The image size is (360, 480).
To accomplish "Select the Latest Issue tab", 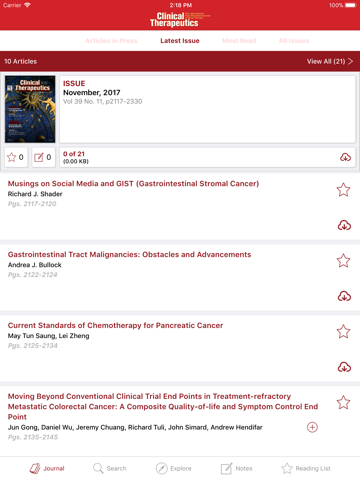I will 180,41.
